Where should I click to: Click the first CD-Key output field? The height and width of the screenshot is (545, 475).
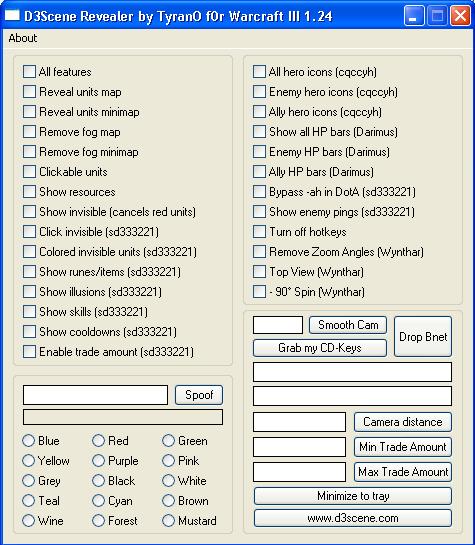[352, 372]
